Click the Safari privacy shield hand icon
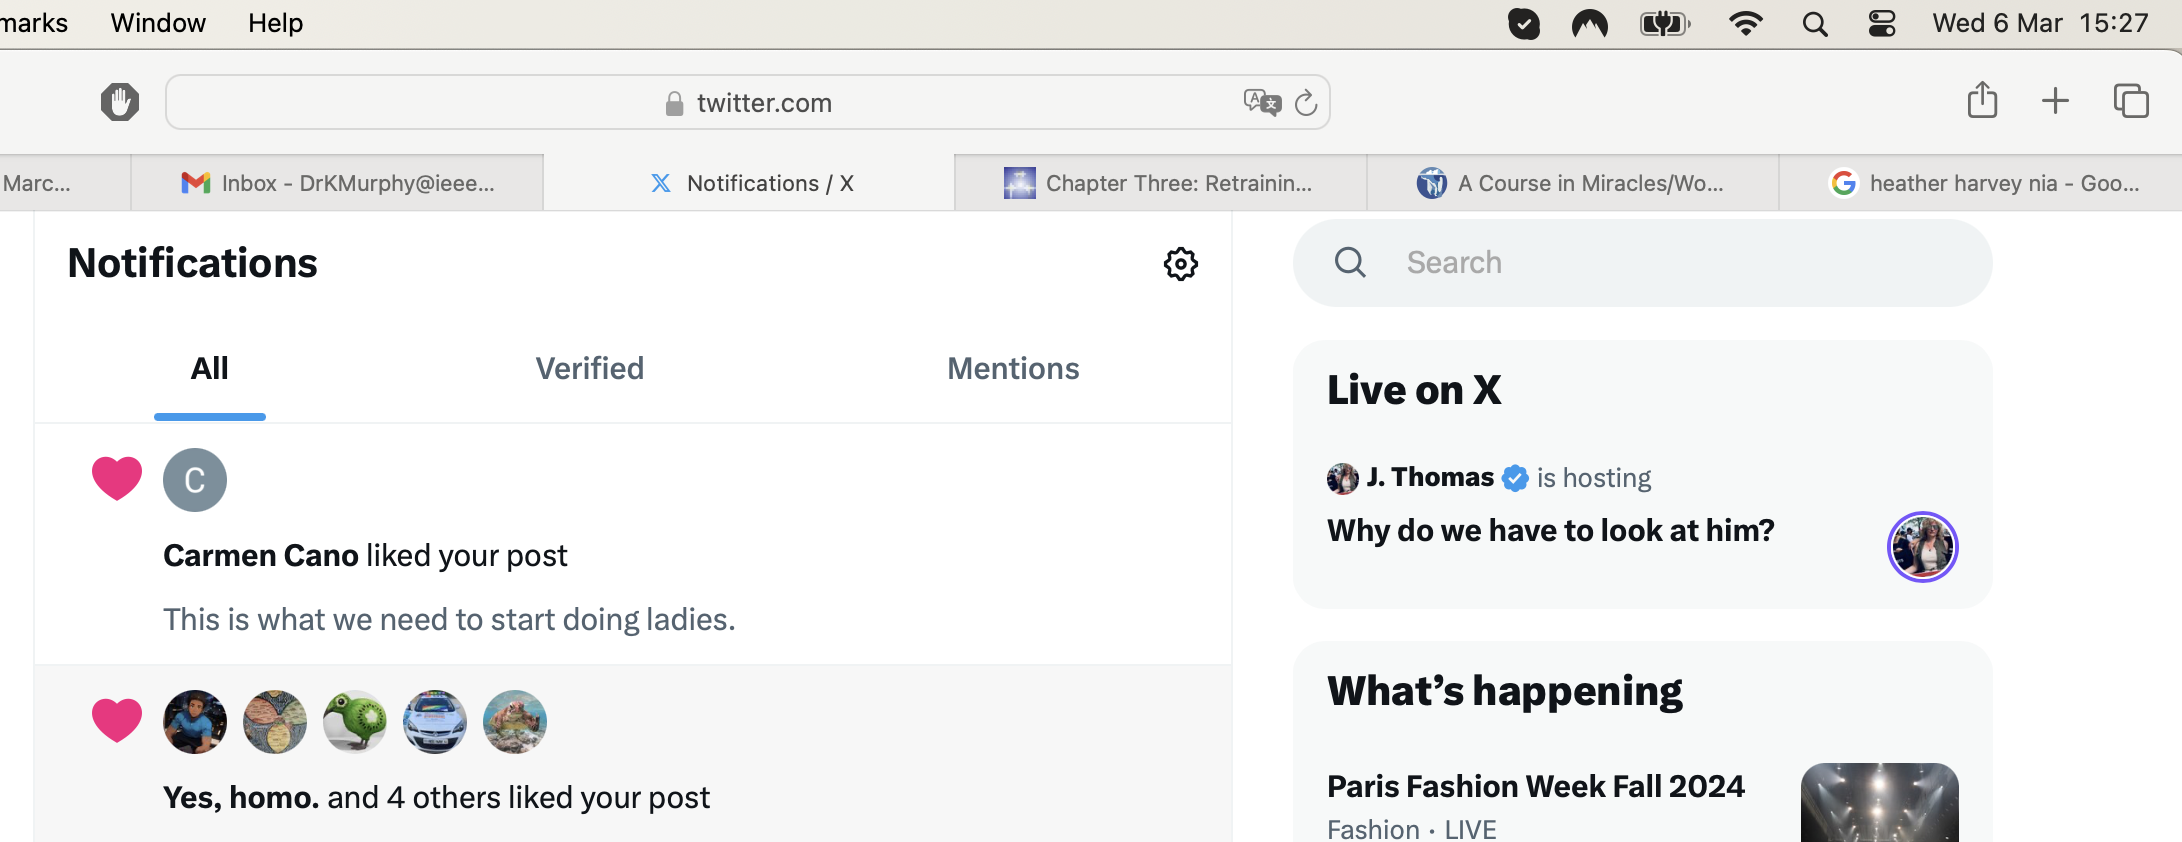Screen dimensions: 2182x842 120,102
